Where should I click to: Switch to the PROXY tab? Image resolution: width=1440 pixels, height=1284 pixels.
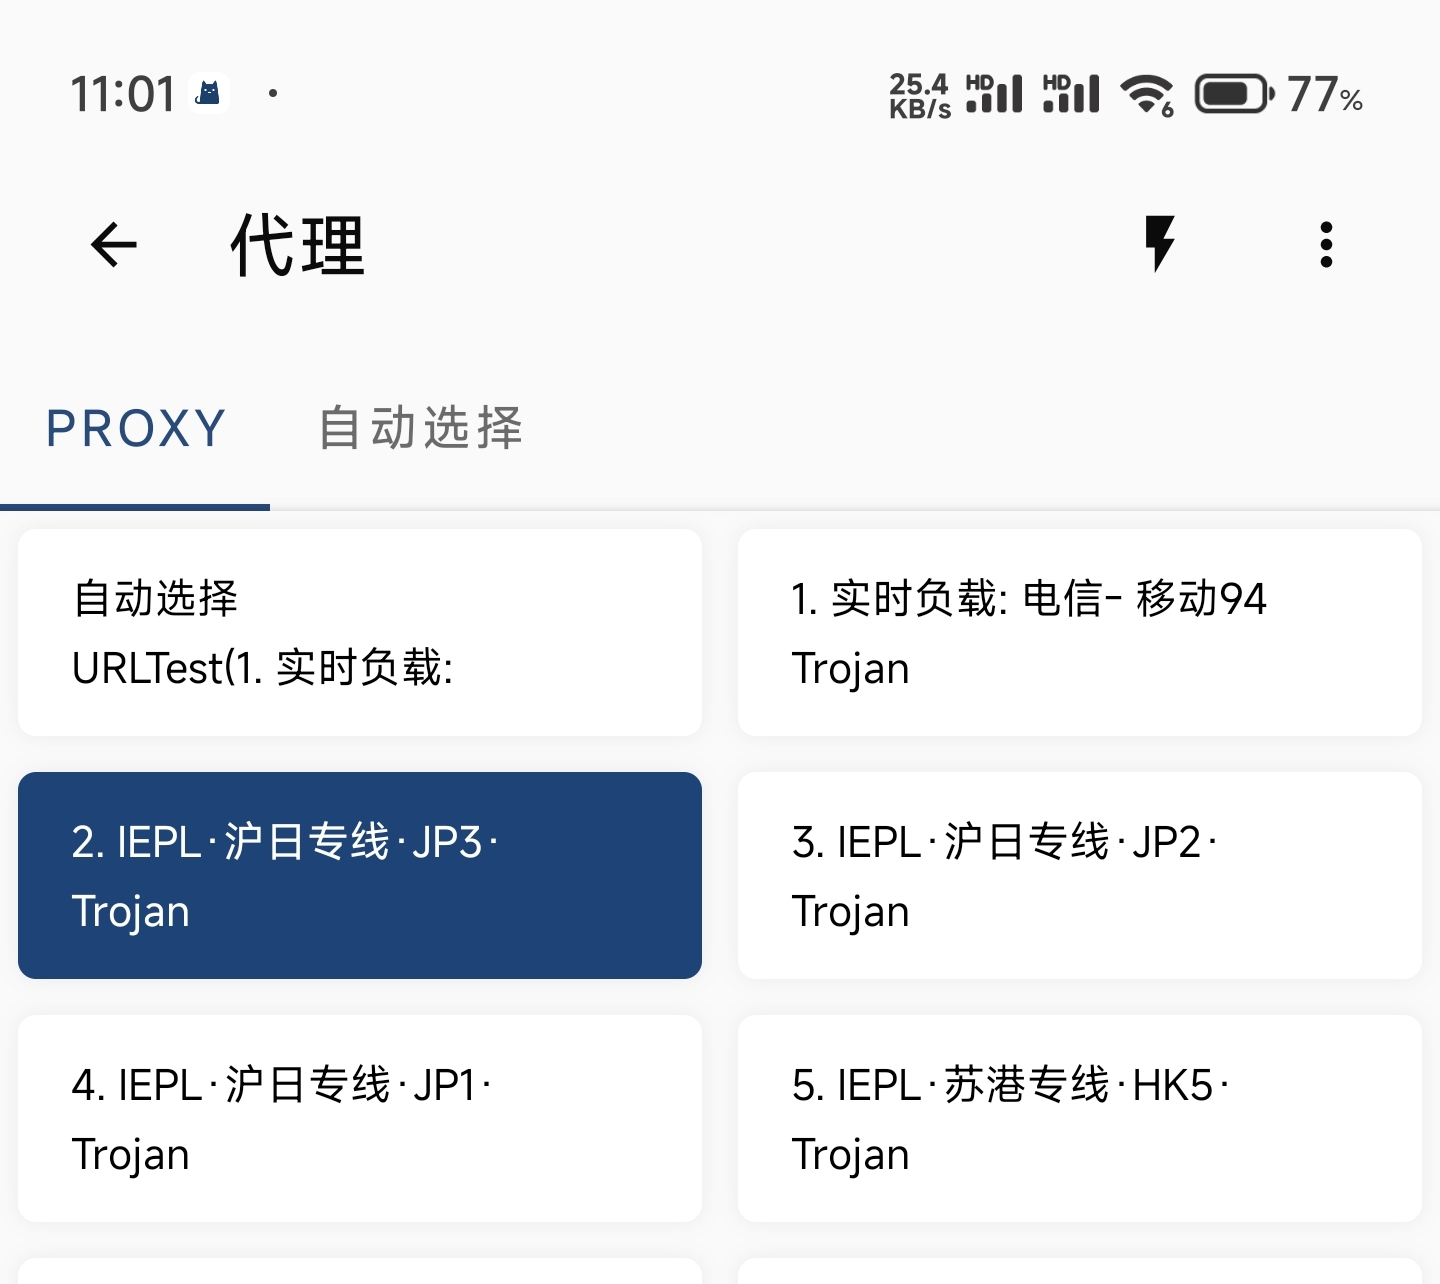click(x=136, y=428)
